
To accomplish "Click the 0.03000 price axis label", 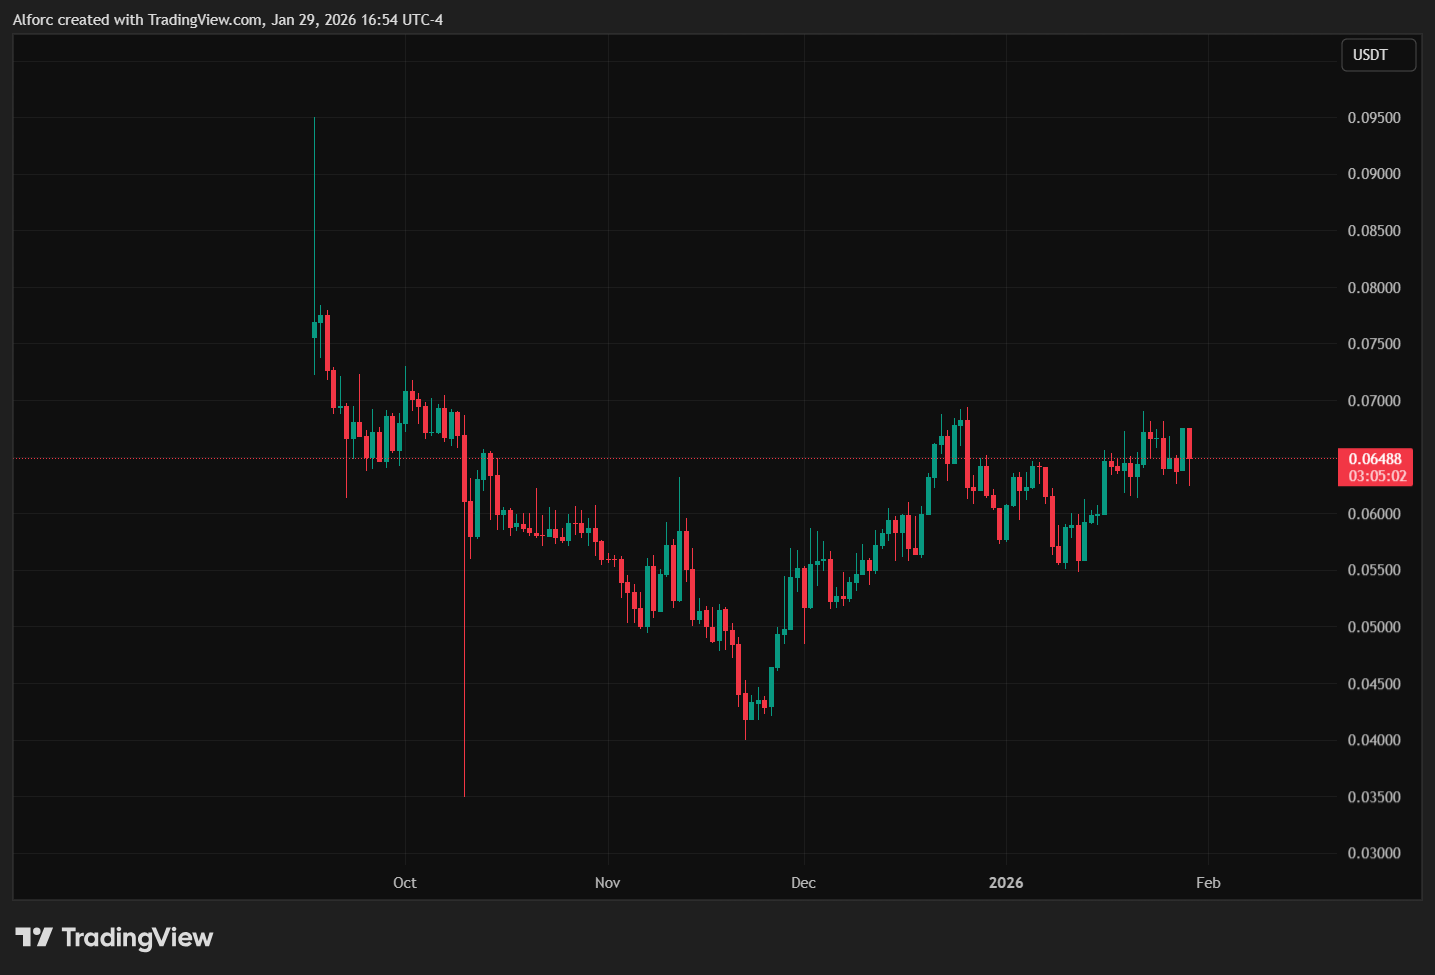I will (1374, 853).
